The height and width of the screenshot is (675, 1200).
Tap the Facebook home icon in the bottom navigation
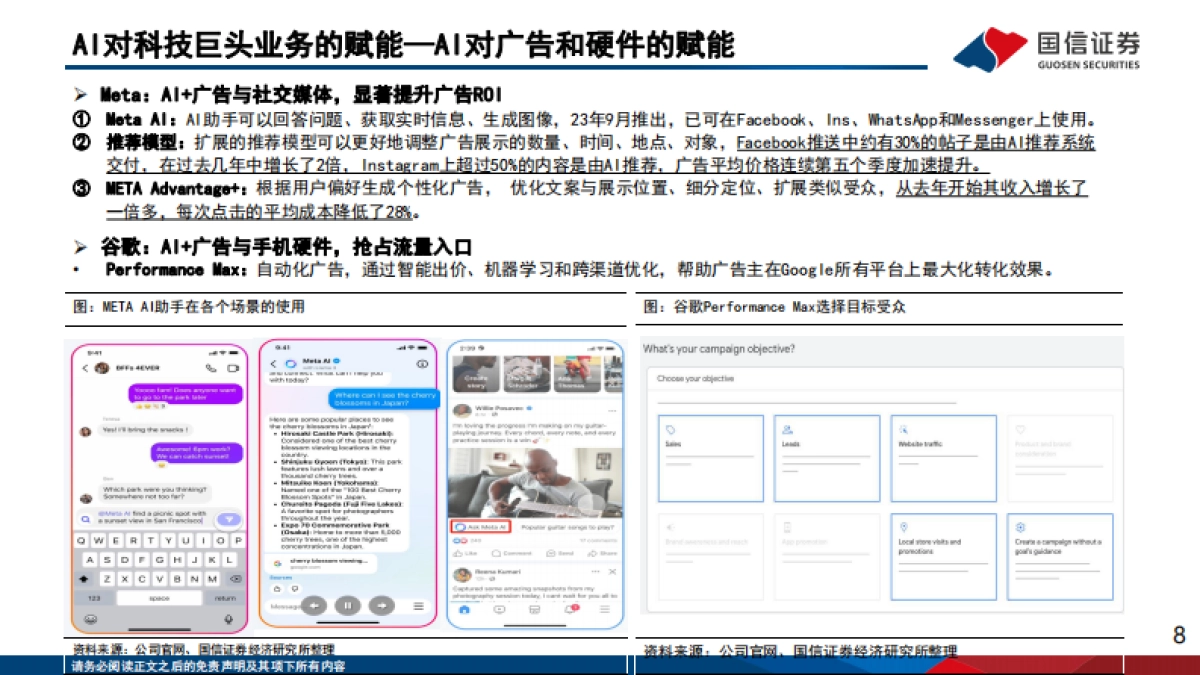464,608
